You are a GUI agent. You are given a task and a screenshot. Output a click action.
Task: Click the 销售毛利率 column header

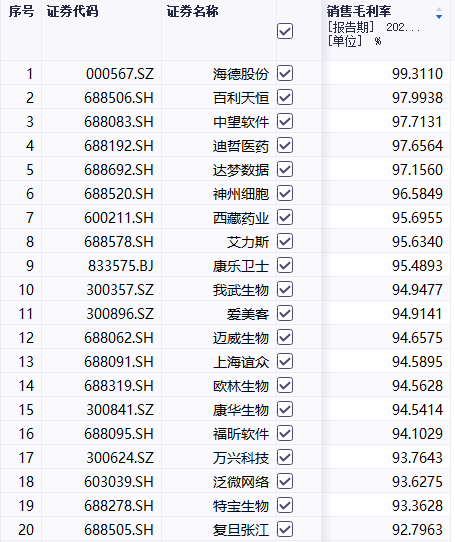359,11
